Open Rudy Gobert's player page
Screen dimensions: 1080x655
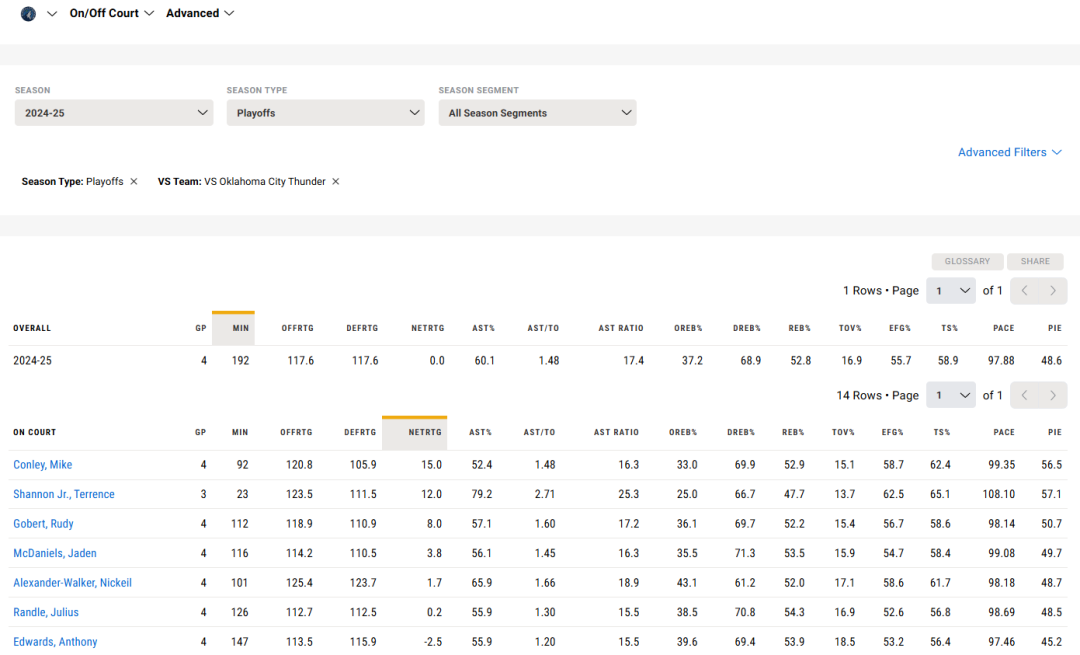43,524
